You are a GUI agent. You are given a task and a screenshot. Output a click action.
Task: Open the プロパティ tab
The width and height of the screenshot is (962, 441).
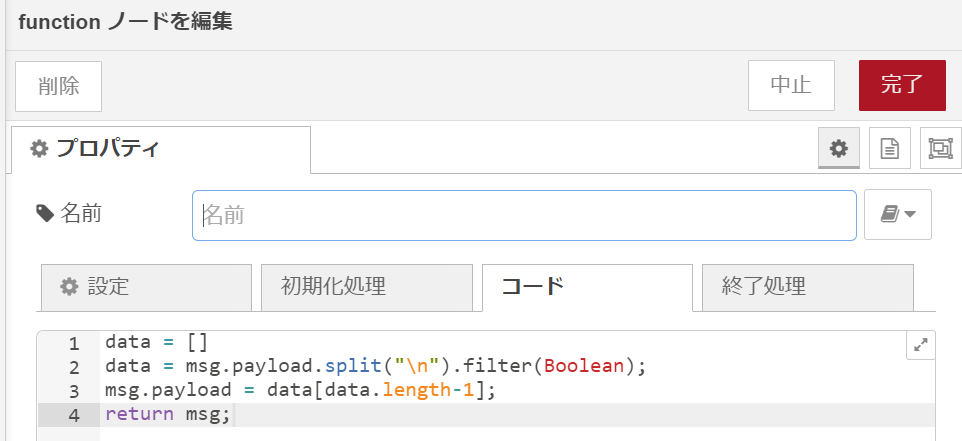coord(161,149)
